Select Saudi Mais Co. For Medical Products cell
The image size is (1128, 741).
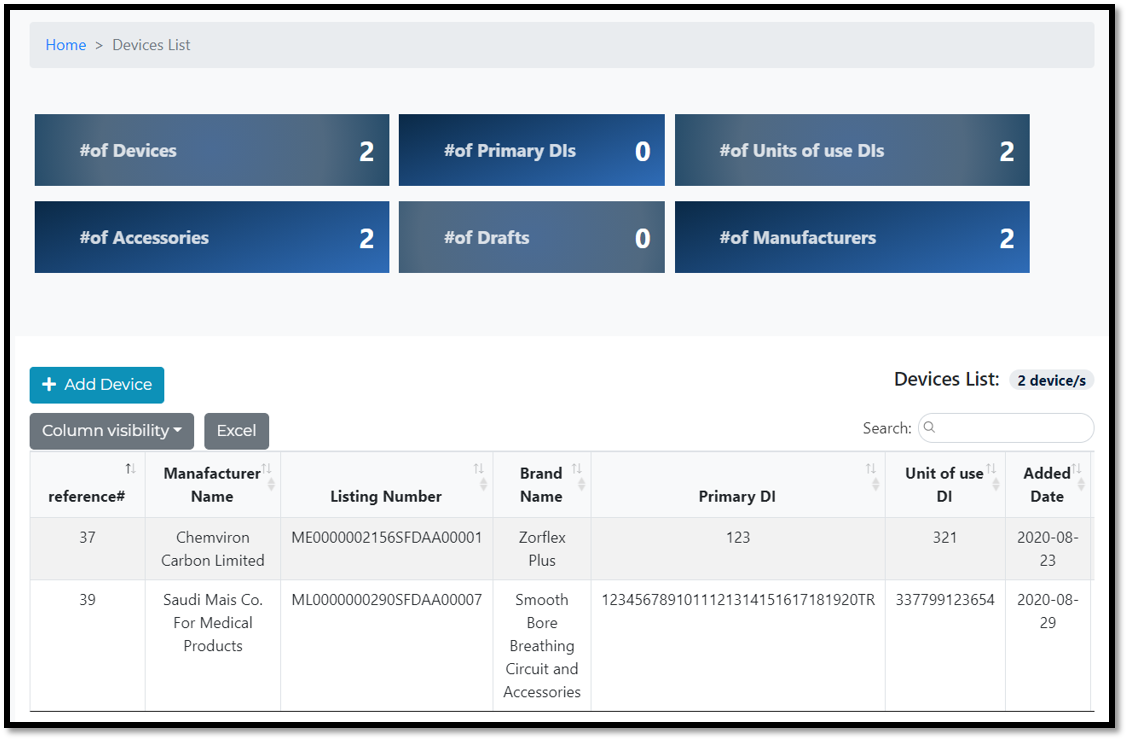coord(212,645)
